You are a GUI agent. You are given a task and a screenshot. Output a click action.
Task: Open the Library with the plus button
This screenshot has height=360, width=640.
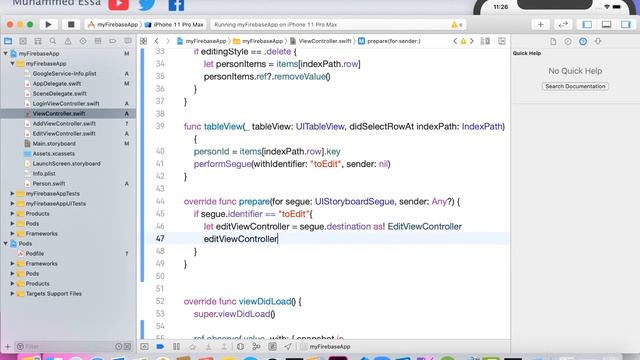(540, 24)
